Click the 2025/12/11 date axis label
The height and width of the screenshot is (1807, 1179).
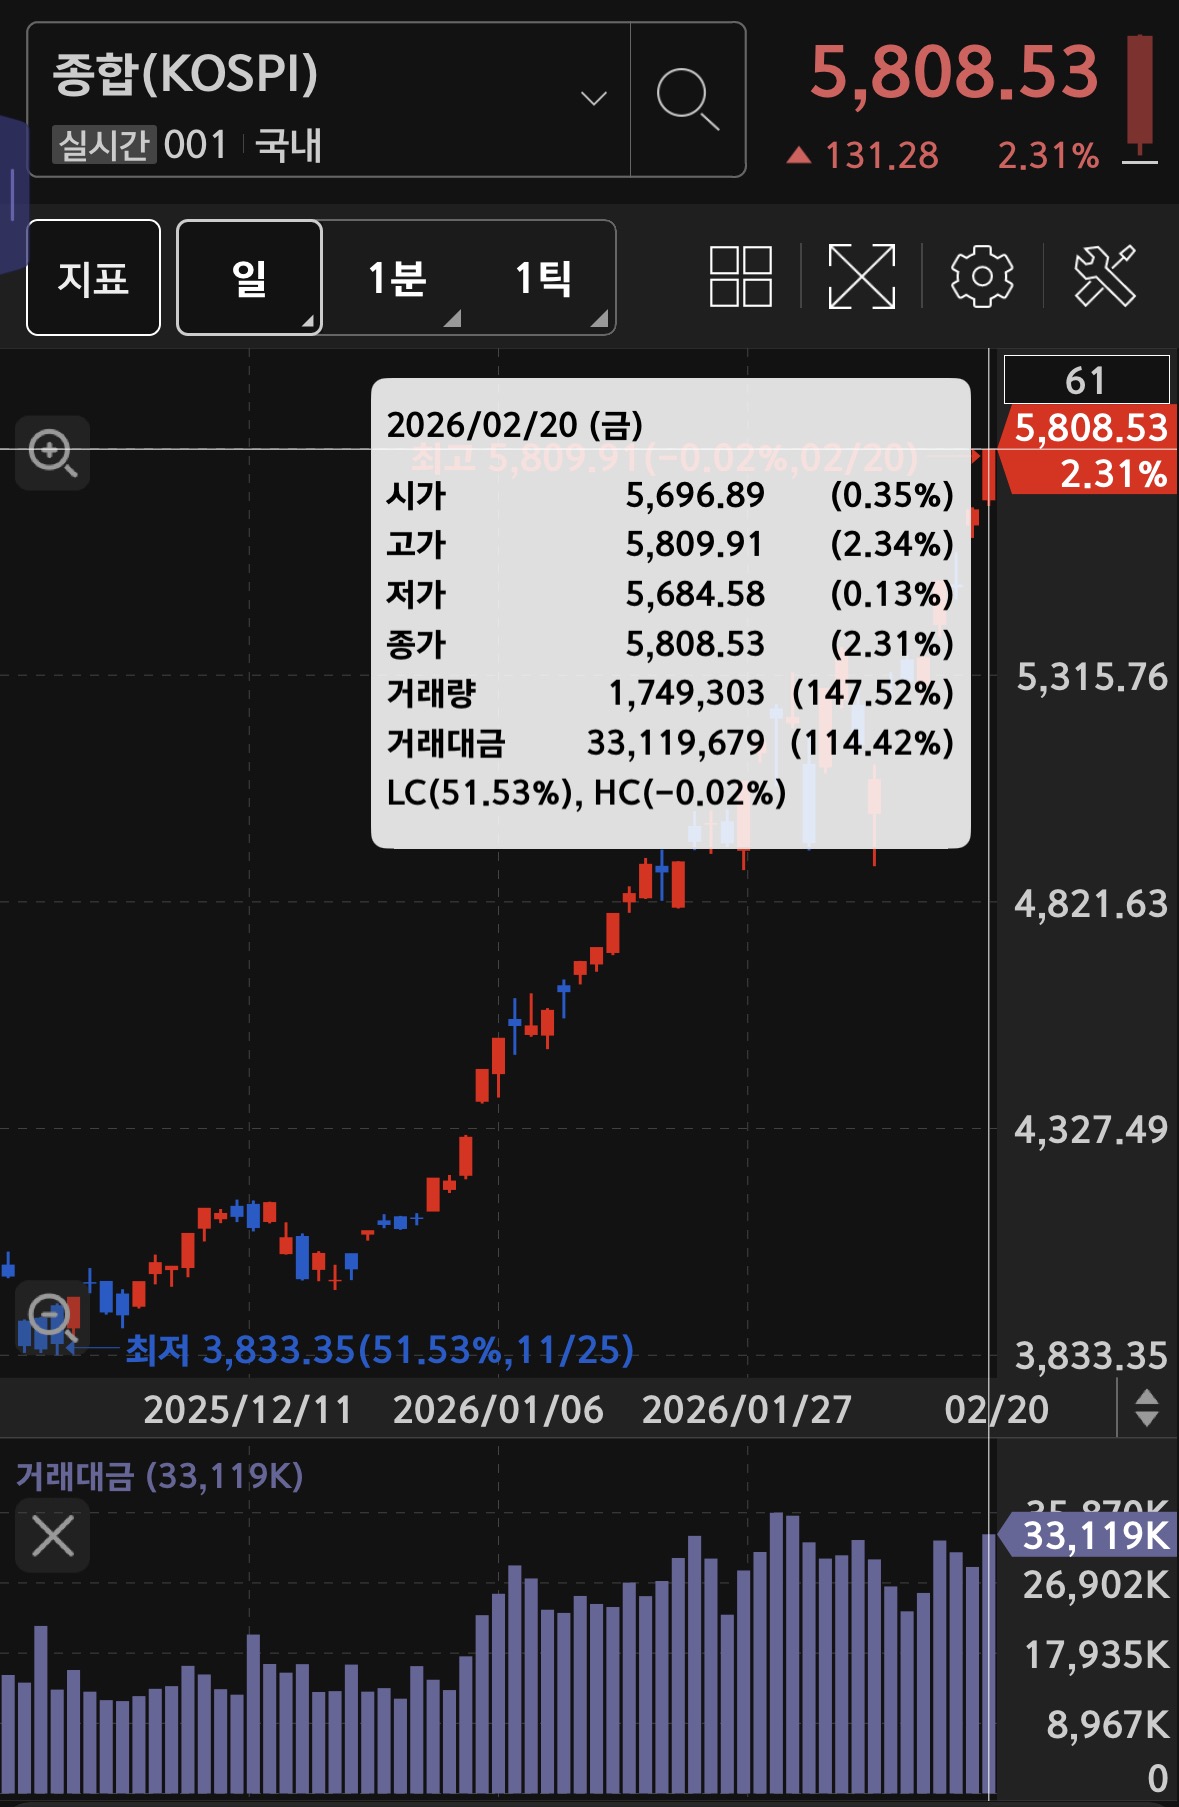click(x=248, y=1410)
